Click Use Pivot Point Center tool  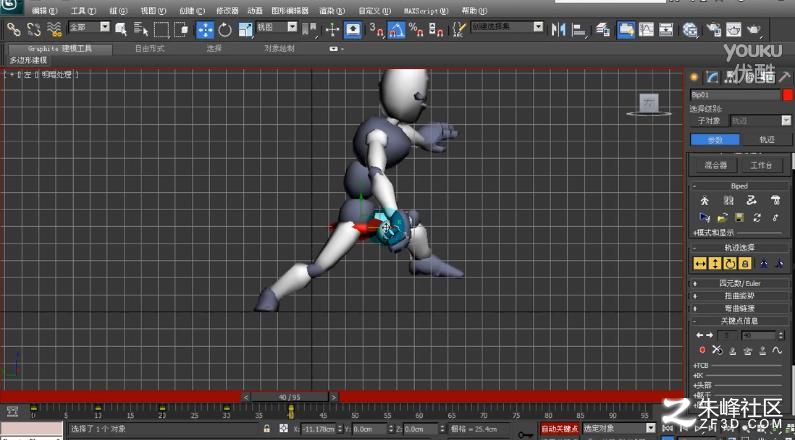[309, 29]
